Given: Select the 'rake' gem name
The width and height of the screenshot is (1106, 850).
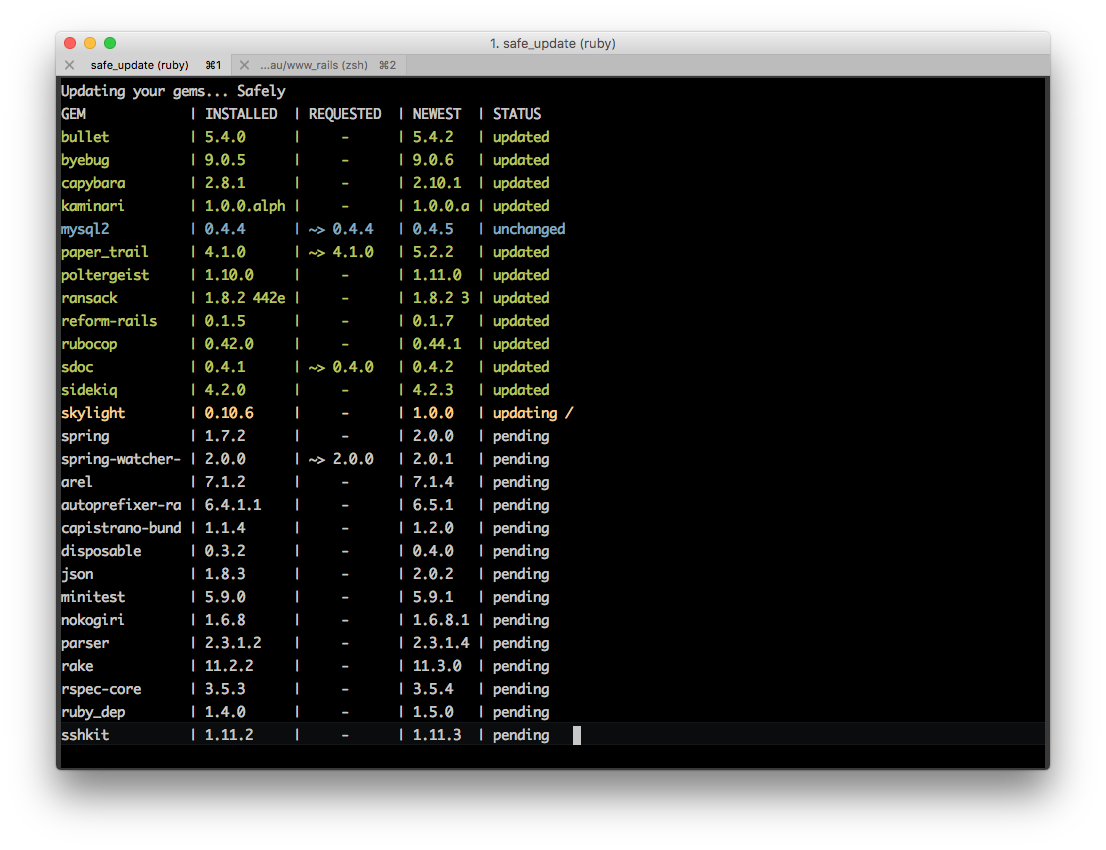Looking at the screenshot, I should pos(77,666).
